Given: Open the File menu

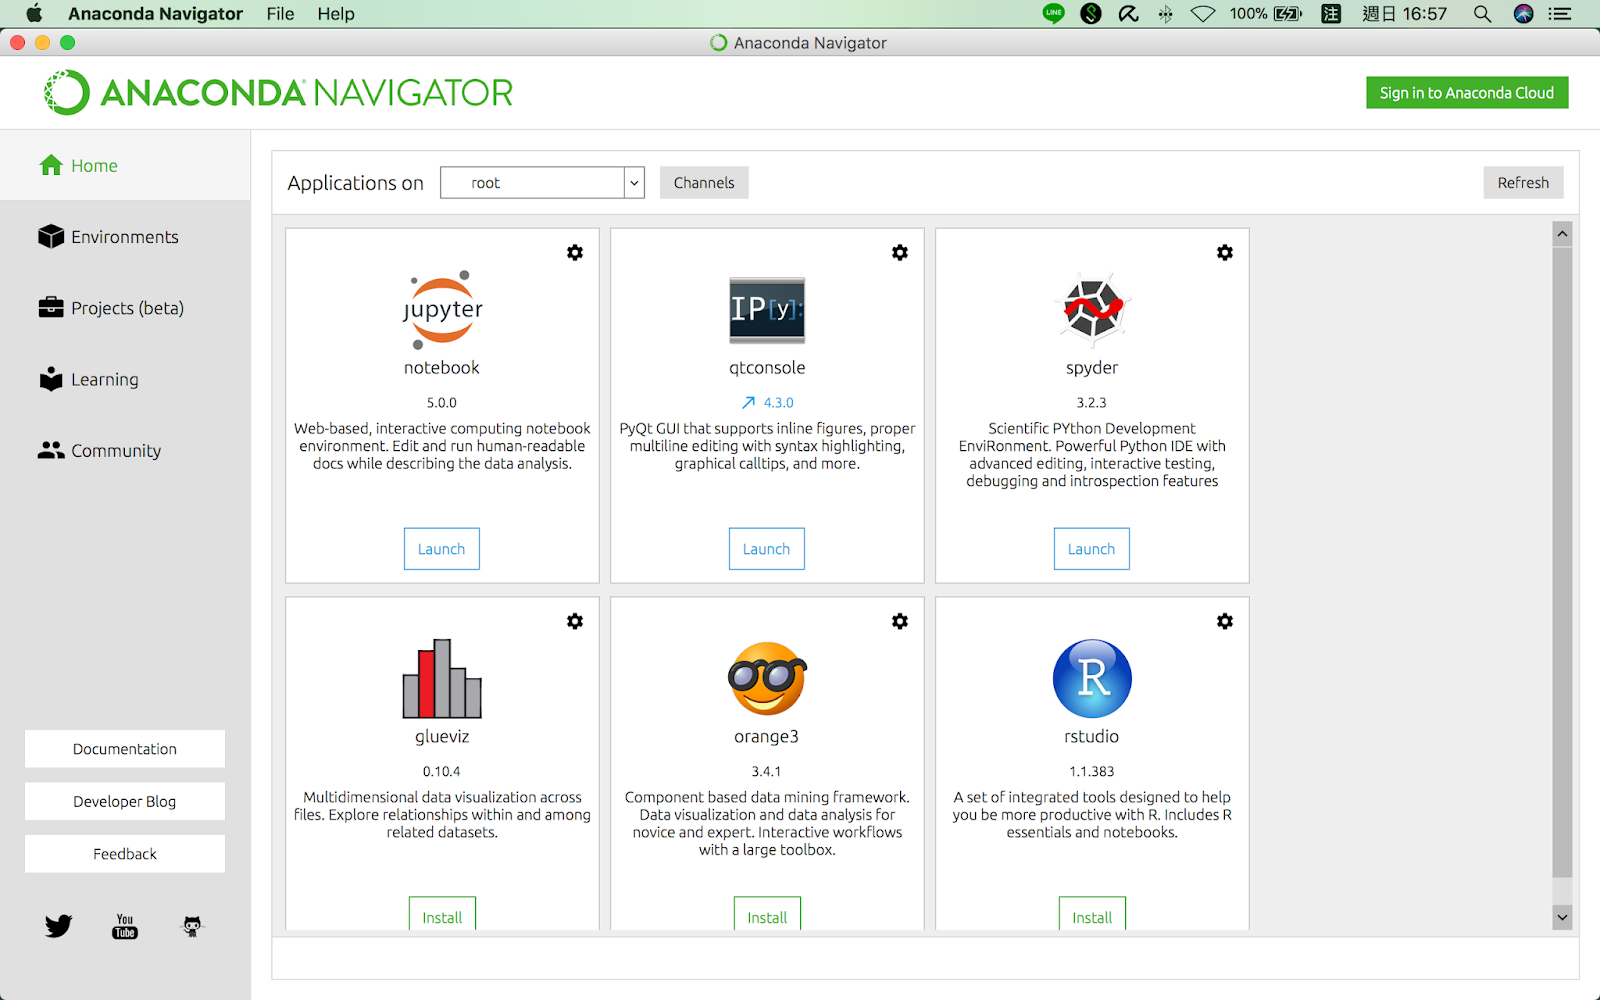Looking at the screenshot, I should (280, 14).
